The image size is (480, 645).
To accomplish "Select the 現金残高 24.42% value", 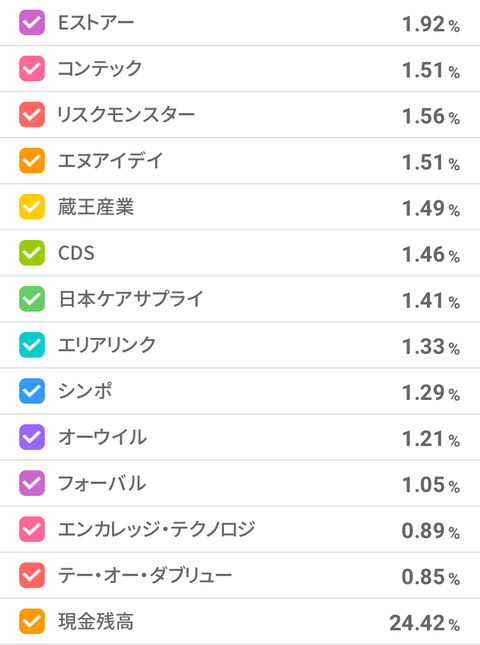I will pos(425,623).
